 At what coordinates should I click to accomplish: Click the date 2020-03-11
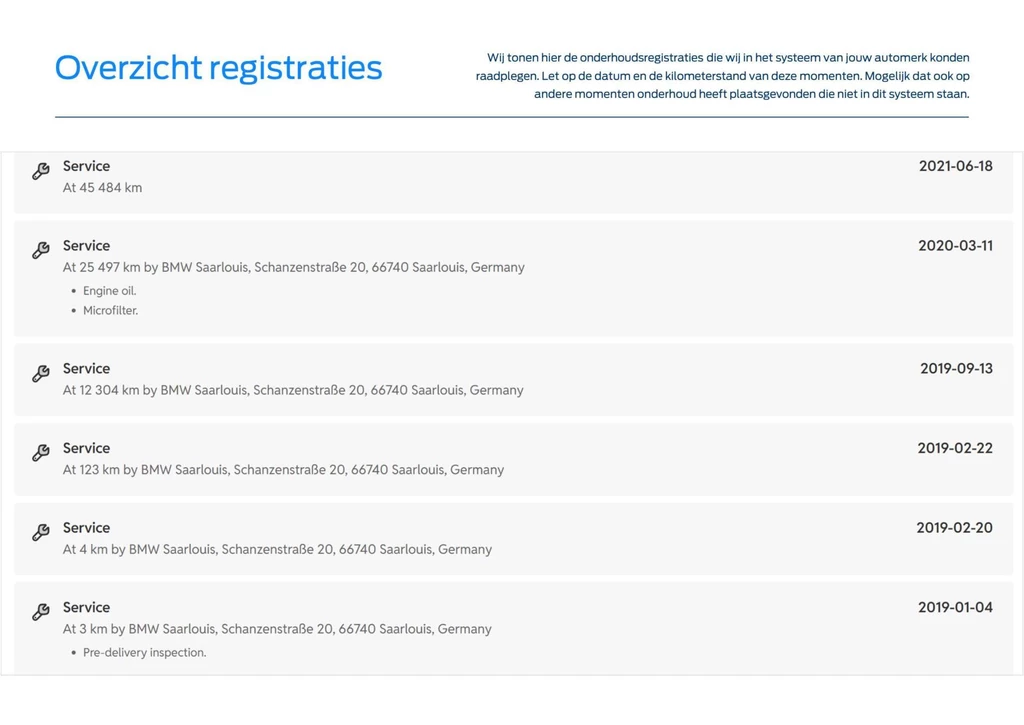955,246
